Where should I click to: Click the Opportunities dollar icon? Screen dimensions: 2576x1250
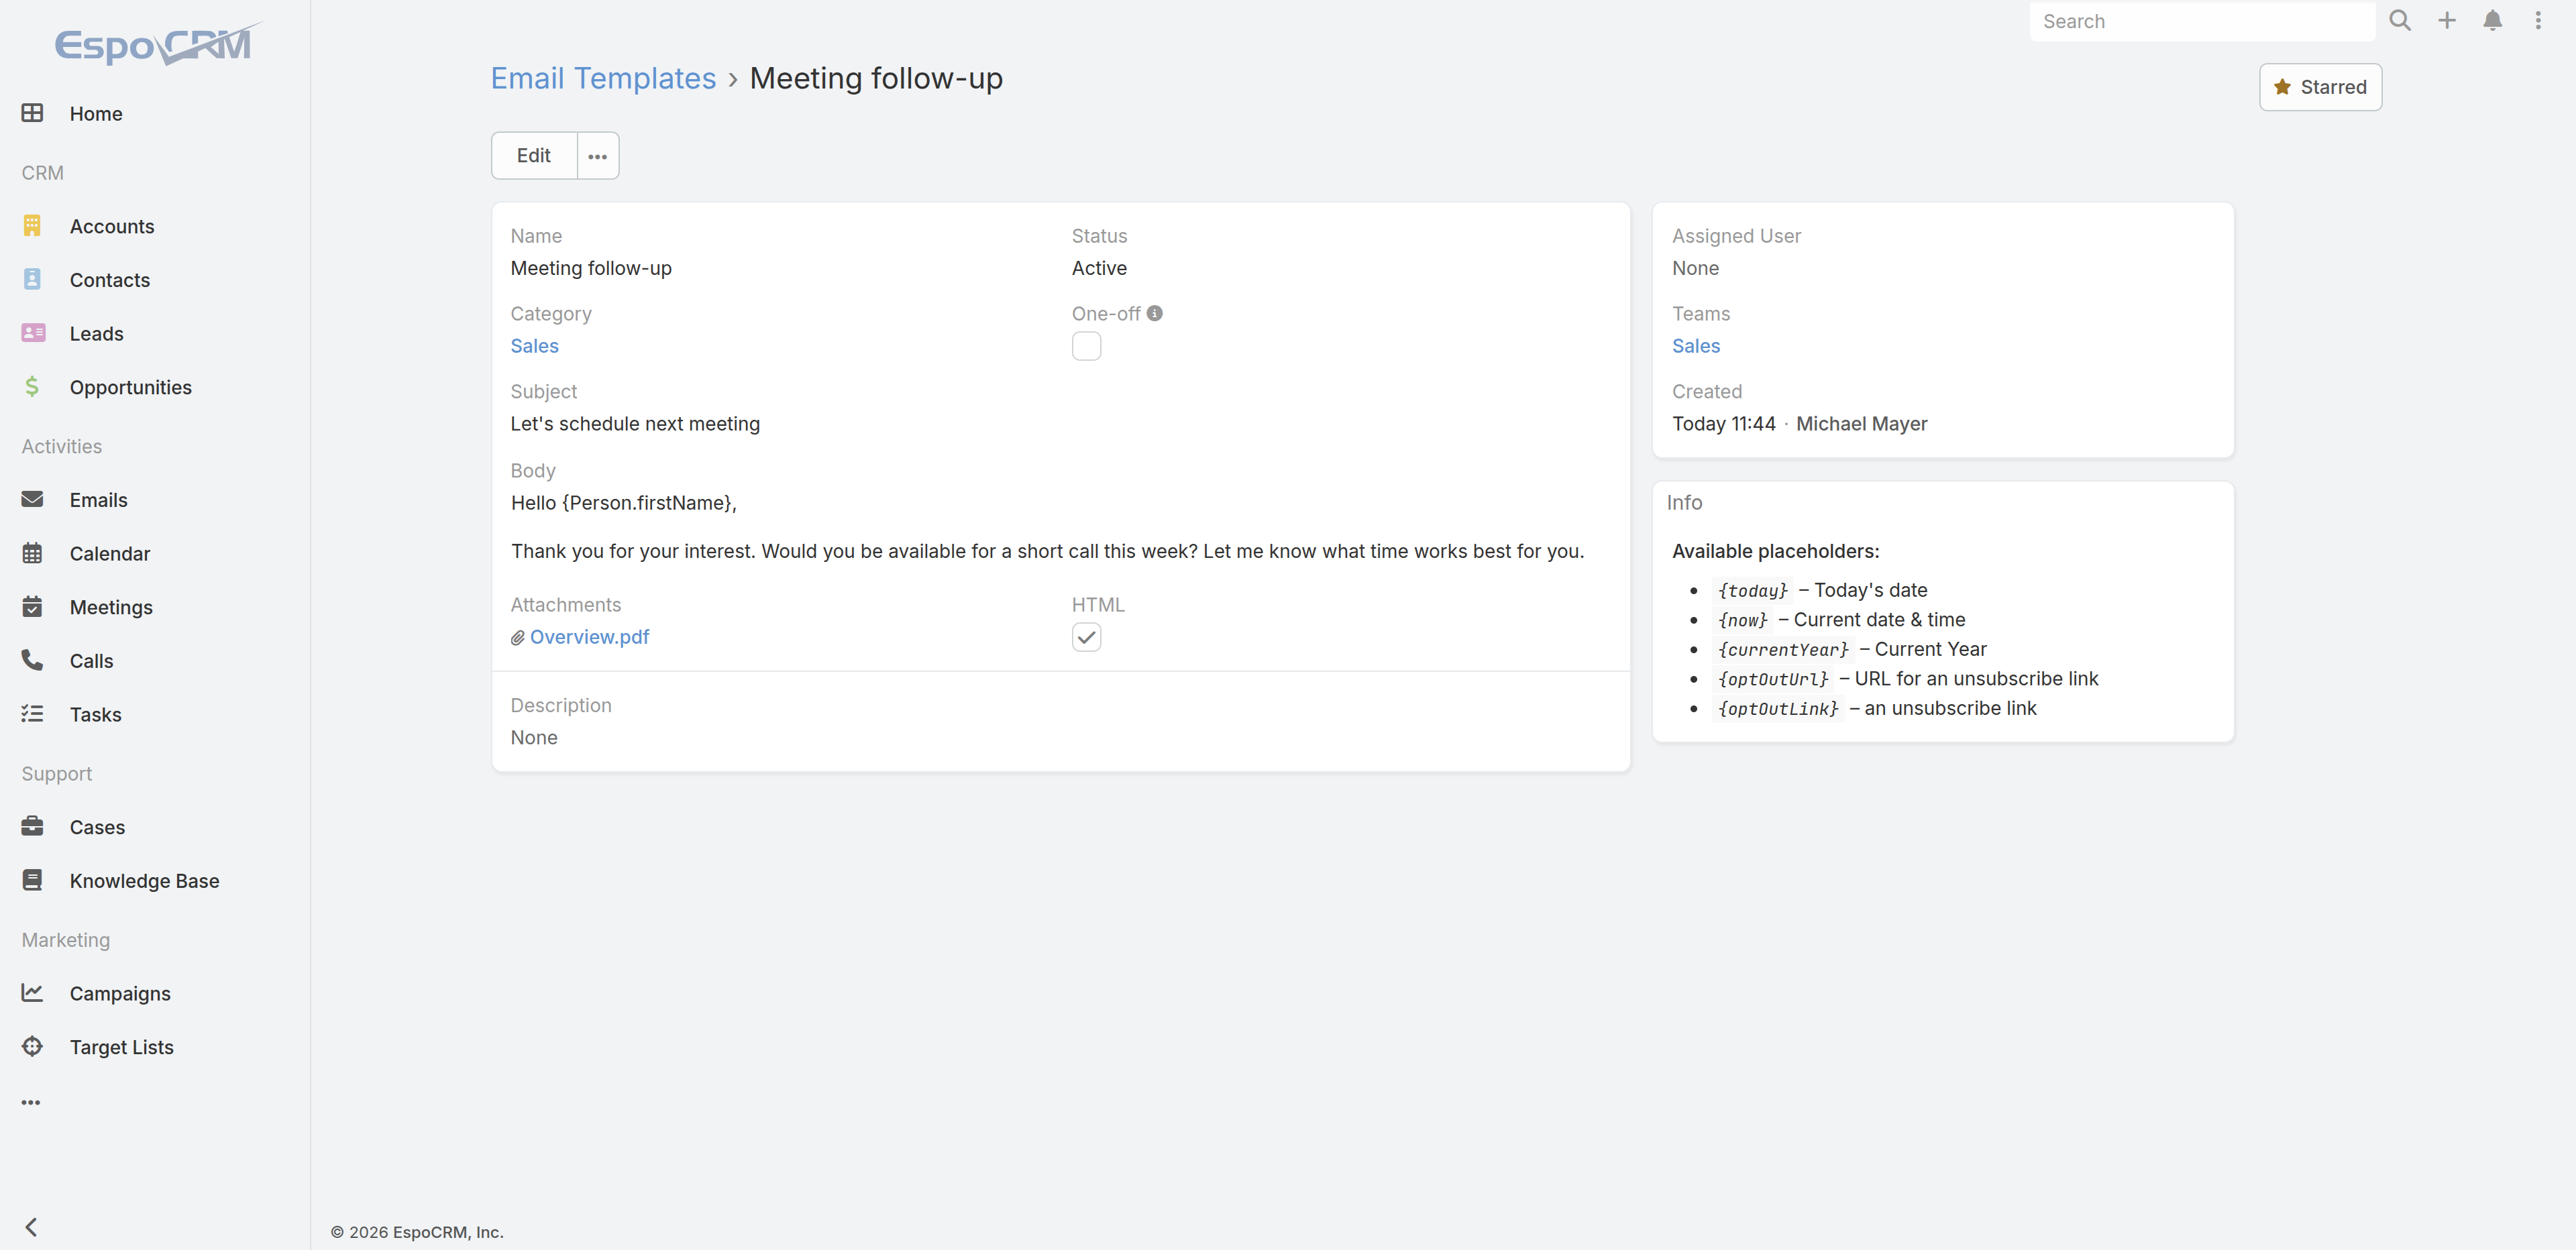(32, 387)
